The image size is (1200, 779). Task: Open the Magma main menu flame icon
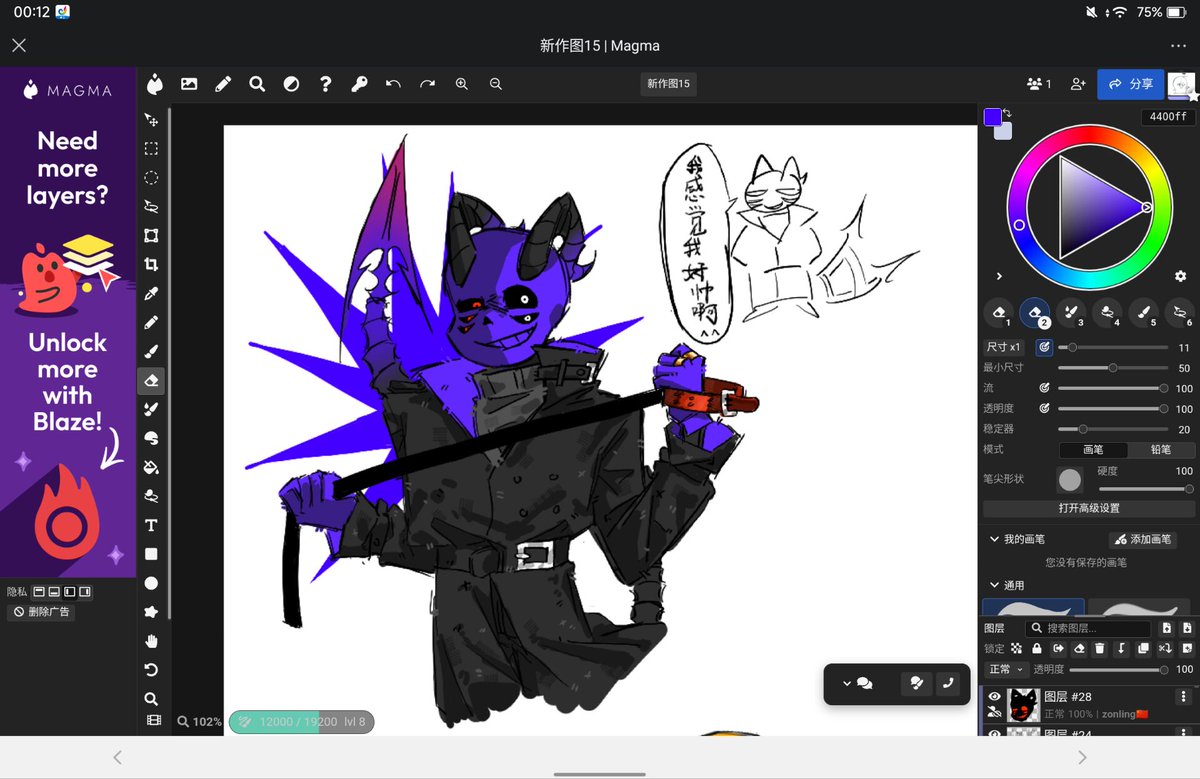tap(155, 84)
